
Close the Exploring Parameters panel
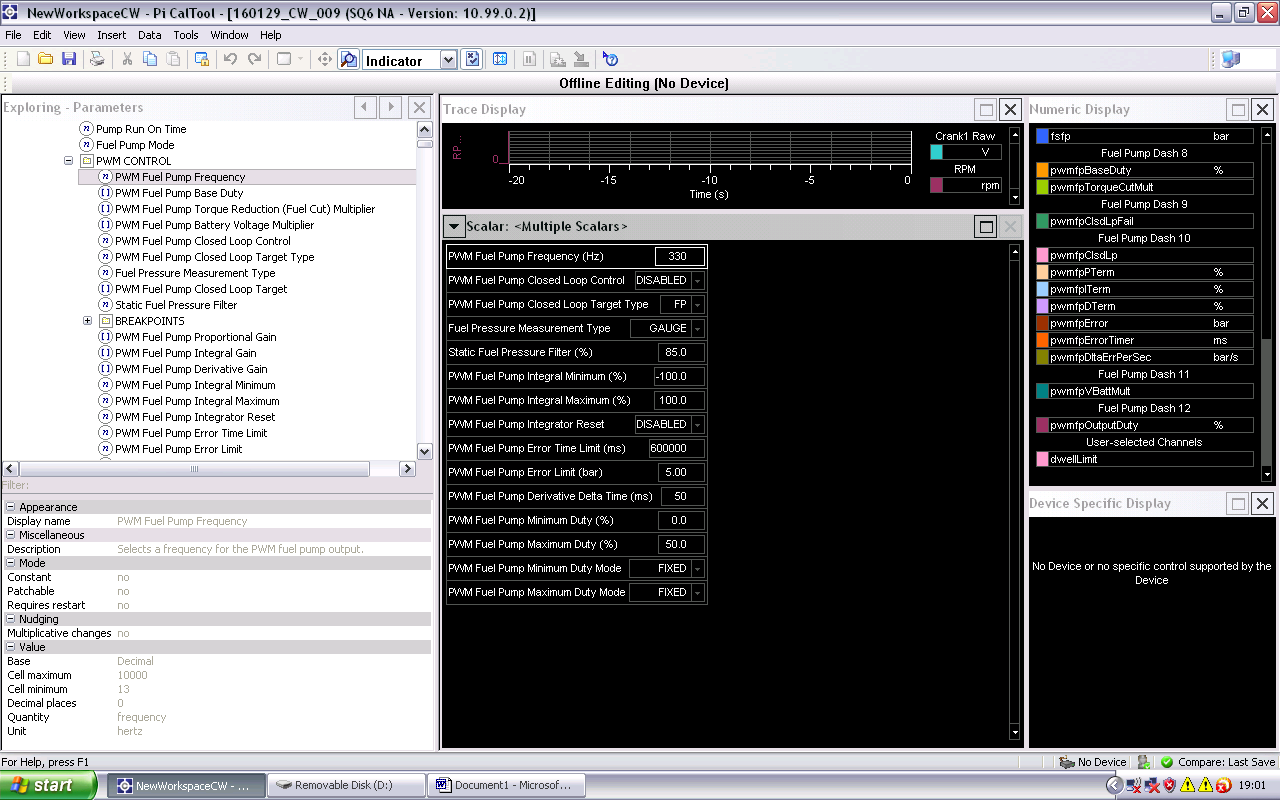coord(420,107)
